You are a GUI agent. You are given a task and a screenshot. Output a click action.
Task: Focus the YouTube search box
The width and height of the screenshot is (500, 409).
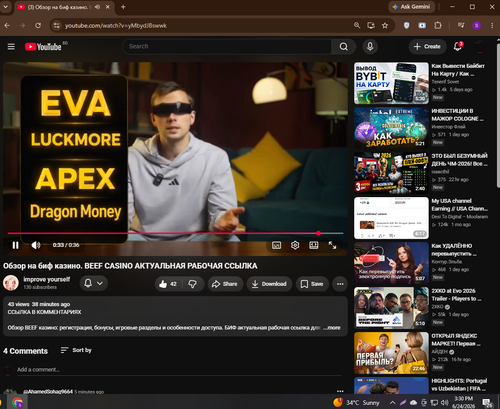(227, 47)
